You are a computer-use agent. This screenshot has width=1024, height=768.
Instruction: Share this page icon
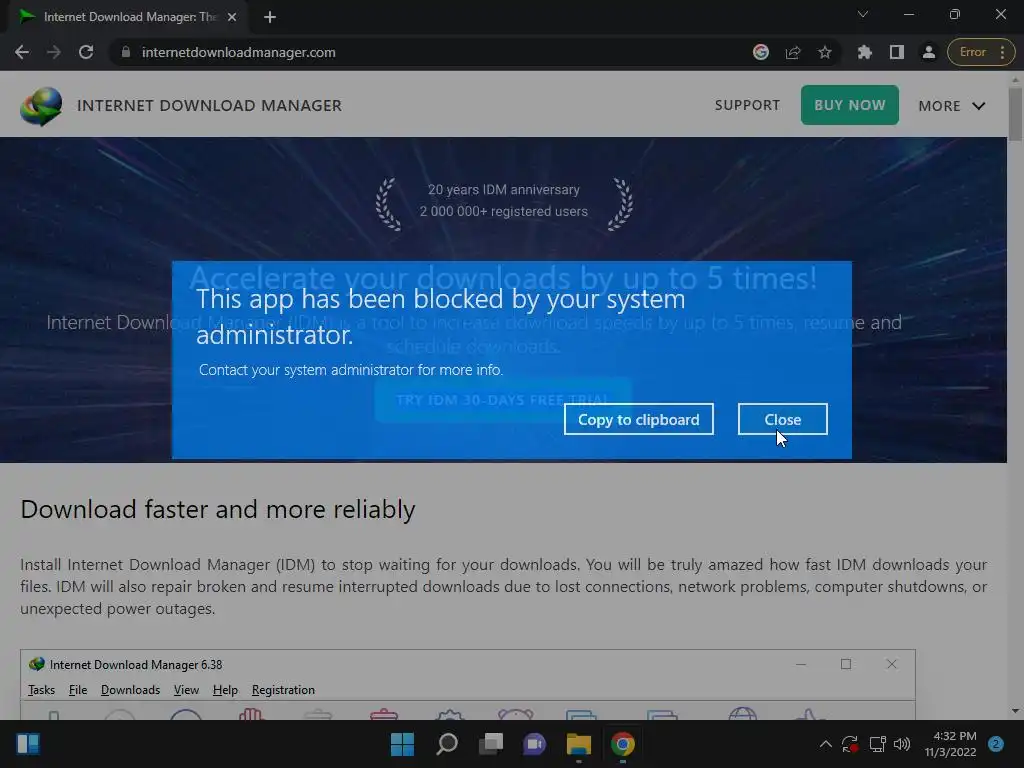point(793,52)
